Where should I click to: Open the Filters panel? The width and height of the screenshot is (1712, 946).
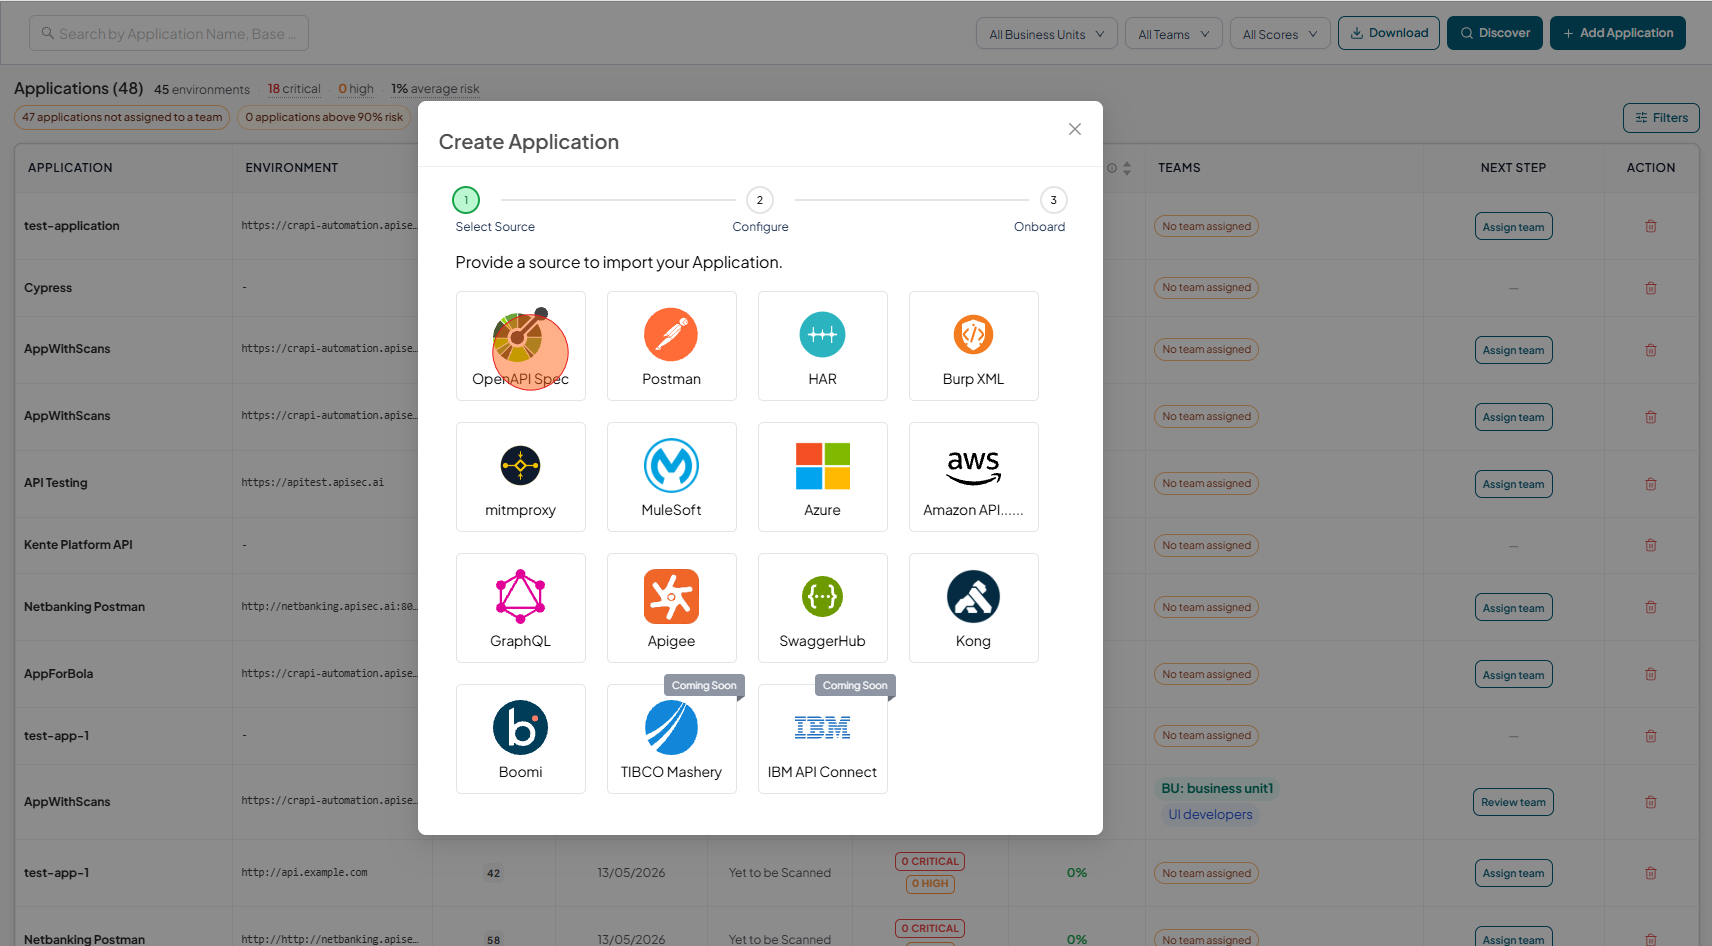(x=1661, y=118)
